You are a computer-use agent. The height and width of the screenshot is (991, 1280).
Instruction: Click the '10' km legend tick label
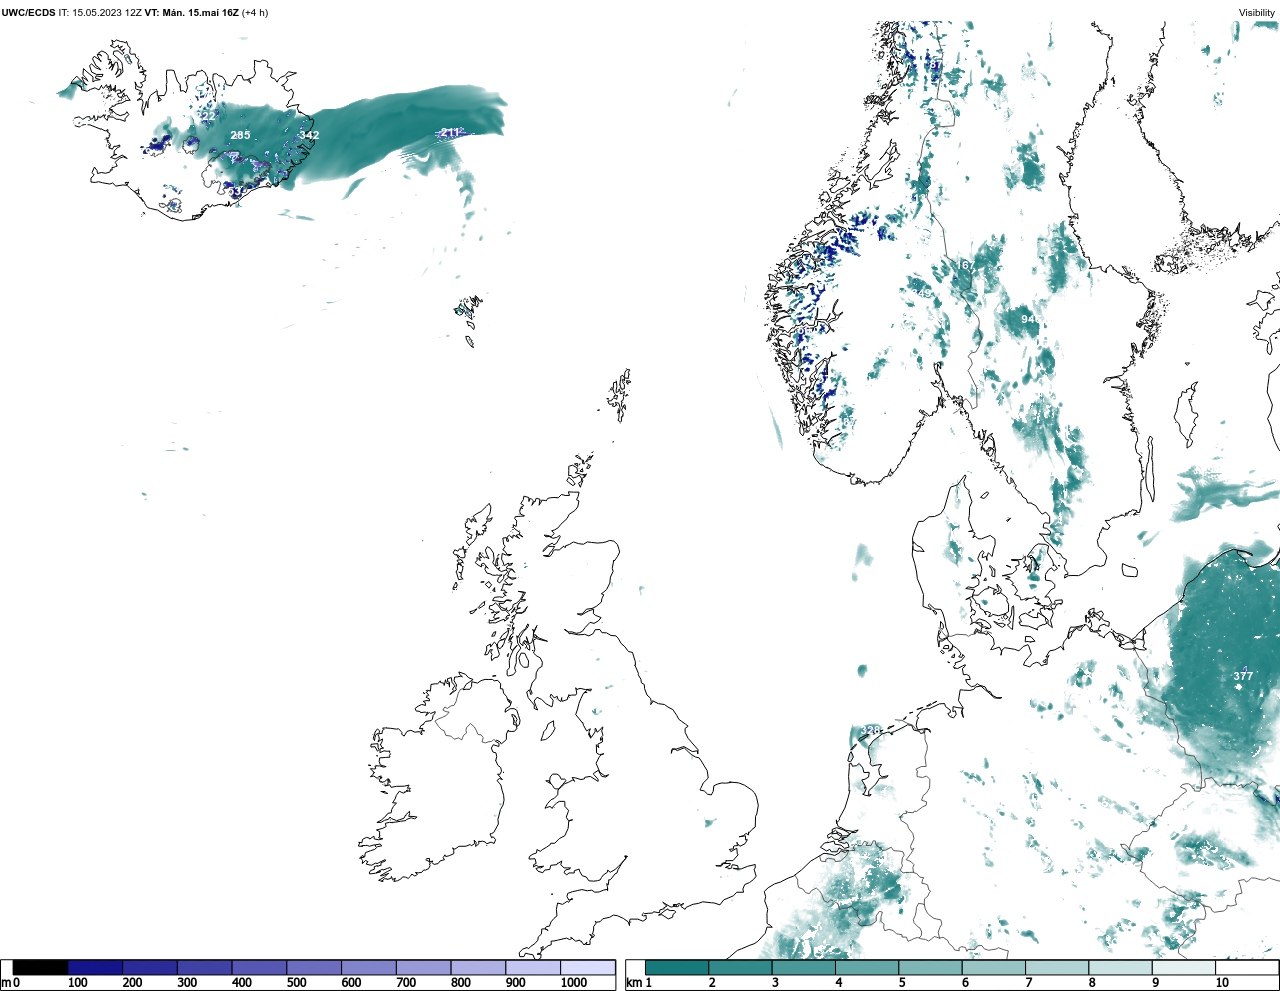coord(1222,983)
